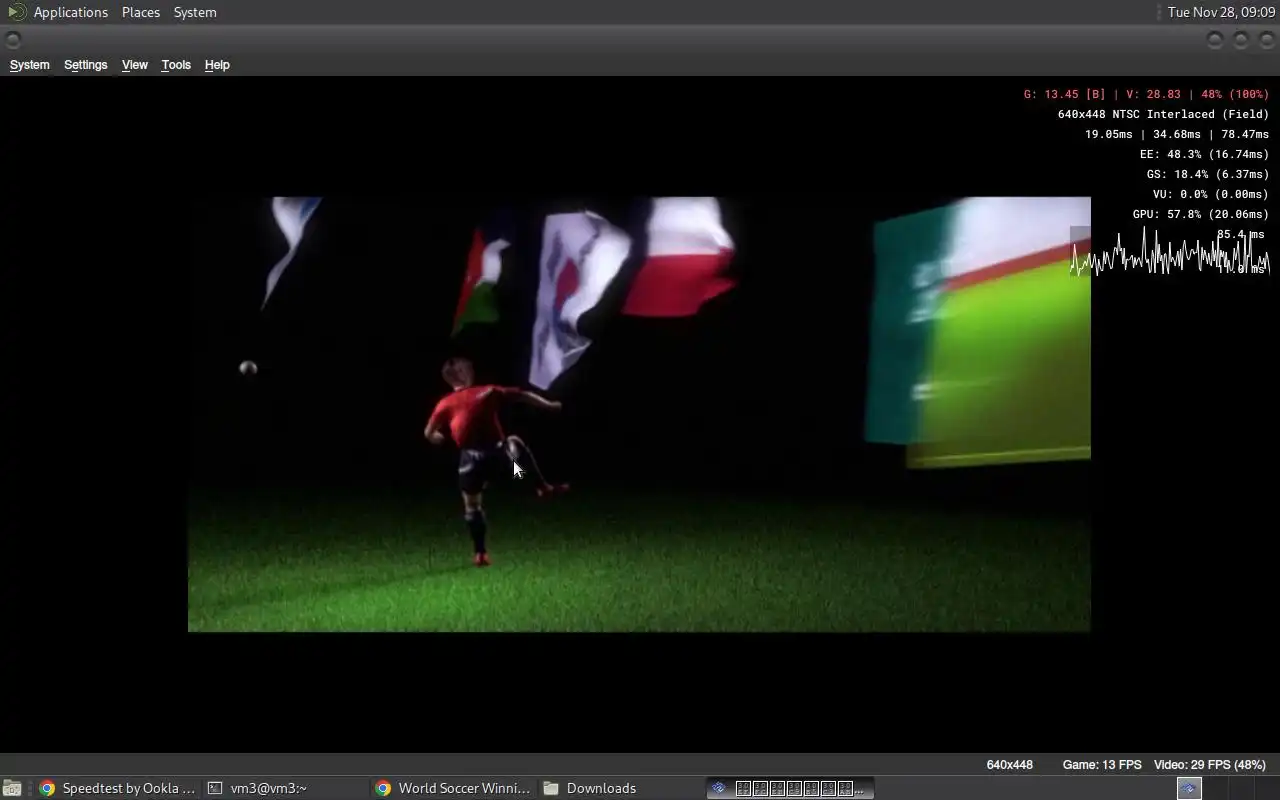Screen dimensions: 1280x800
Task: Open the Help menu
Action: click(217, 65)
